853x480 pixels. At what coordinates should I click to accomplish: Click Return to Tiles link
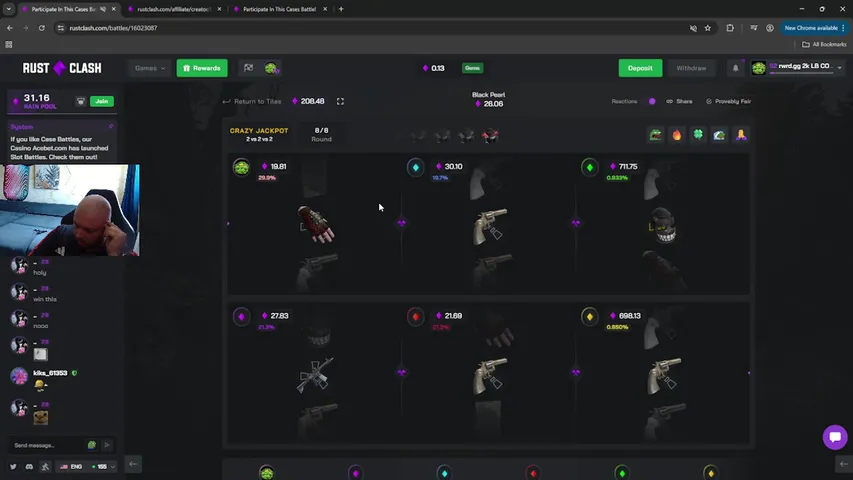(x=252, y=101)
